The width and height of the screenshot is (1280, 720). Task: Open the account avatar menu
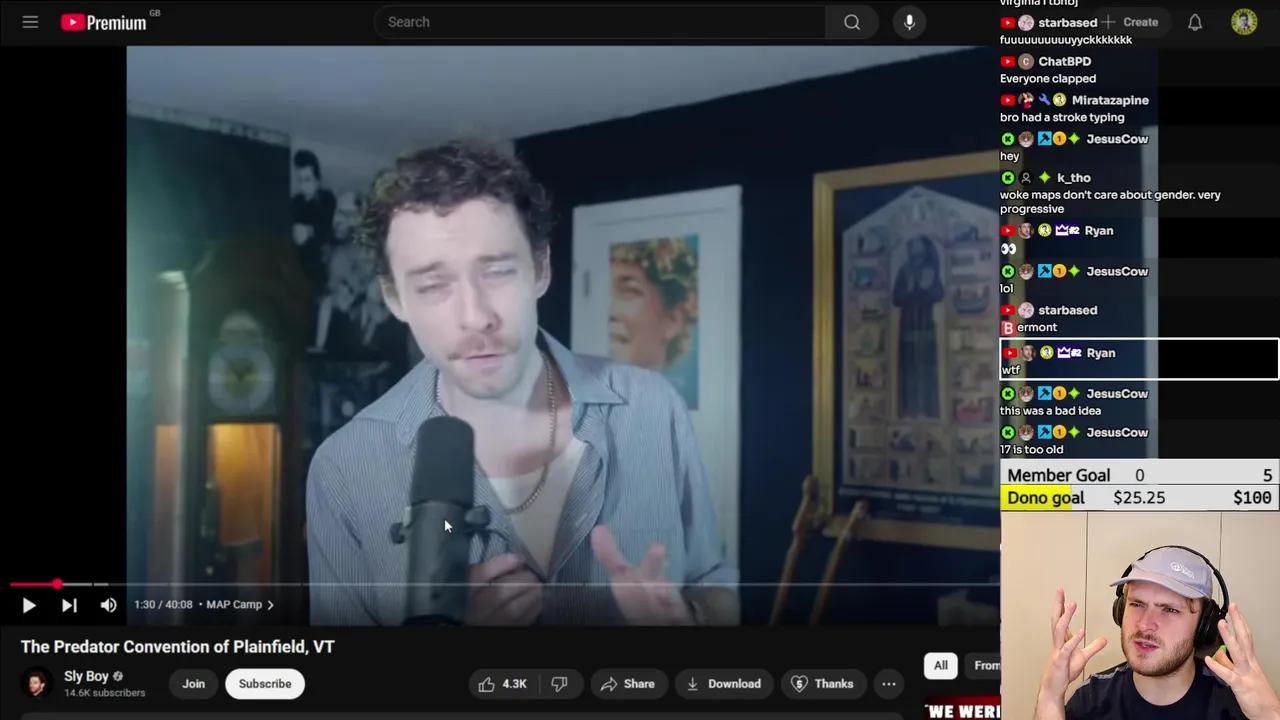tap(1244, 22)
